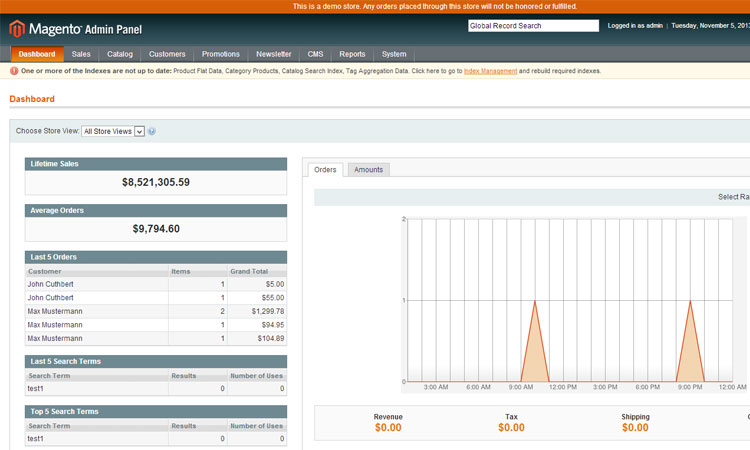The image size is (750, 450).
Task: Click the Dashboard page heading
Action: click(32, 99)
